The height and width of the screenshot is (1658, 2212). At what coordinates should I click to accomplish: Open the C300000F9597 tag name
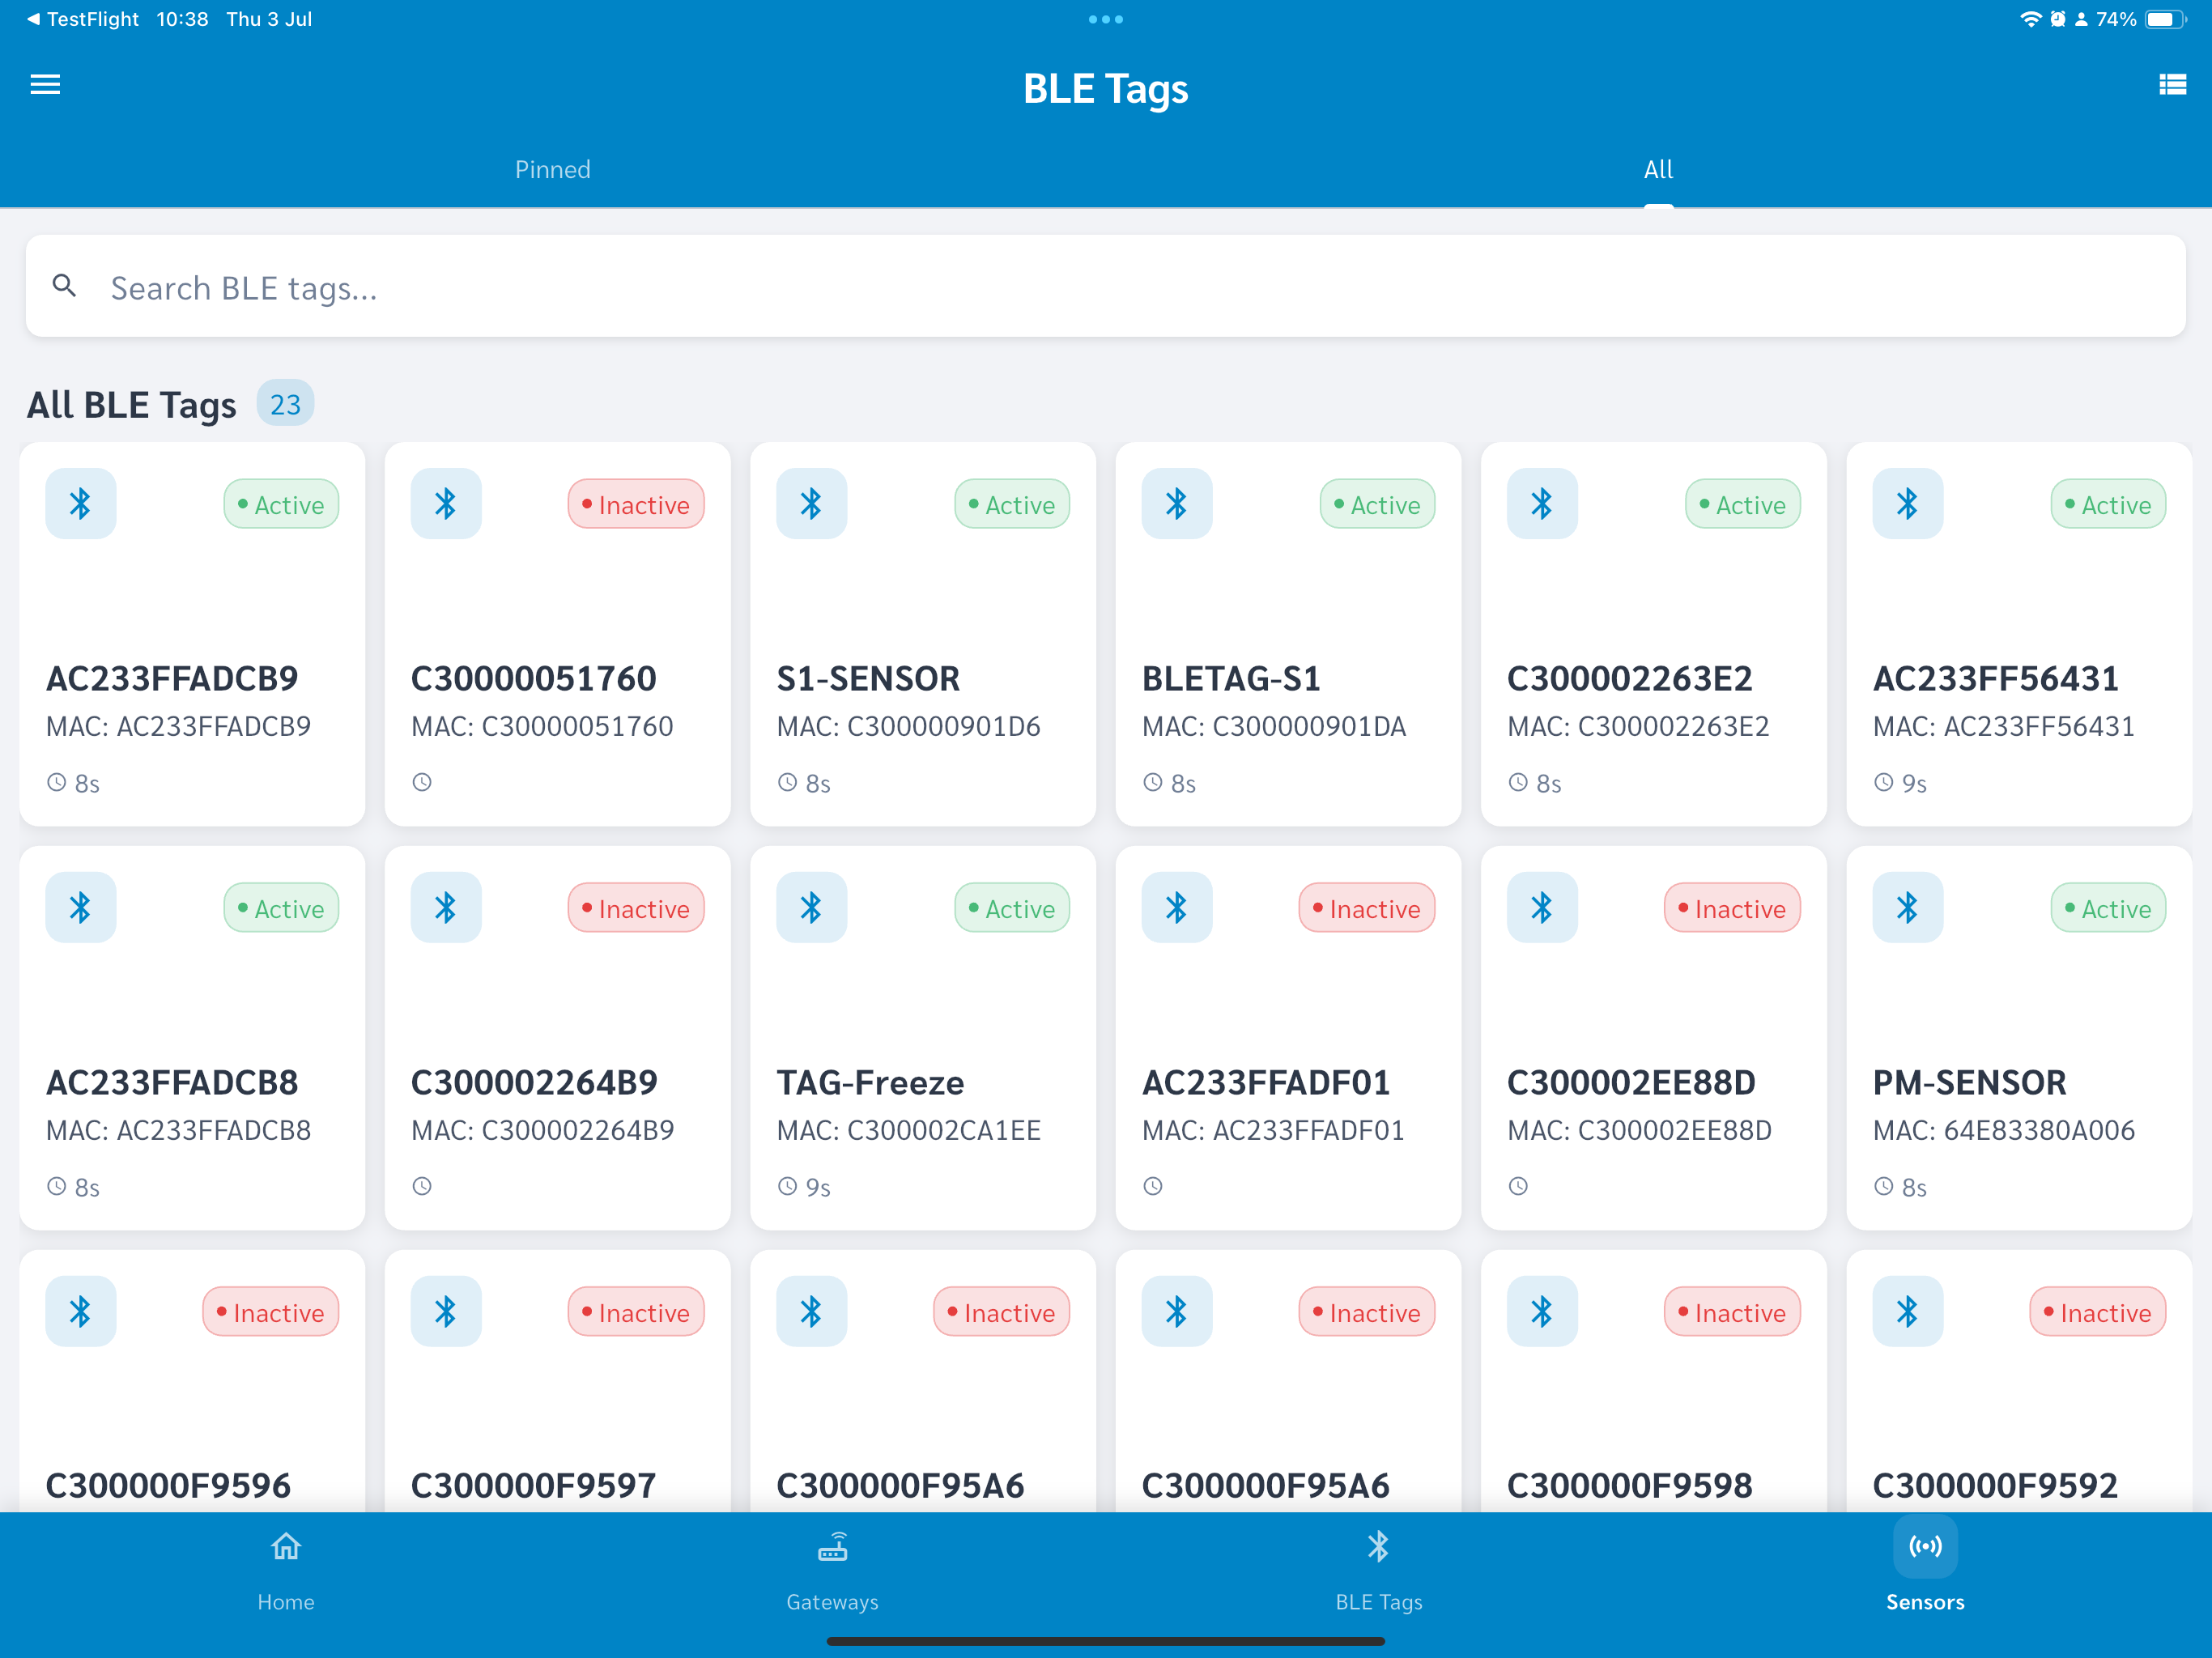click(534, 1487)
